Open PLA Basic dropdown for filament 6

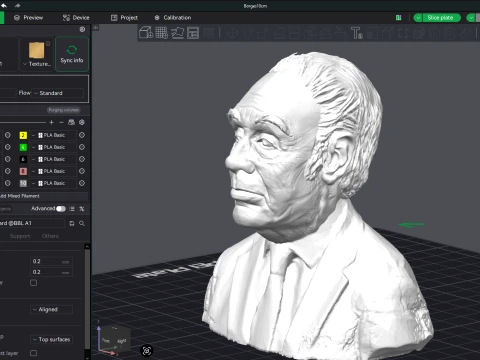click(x=53, y=159)
